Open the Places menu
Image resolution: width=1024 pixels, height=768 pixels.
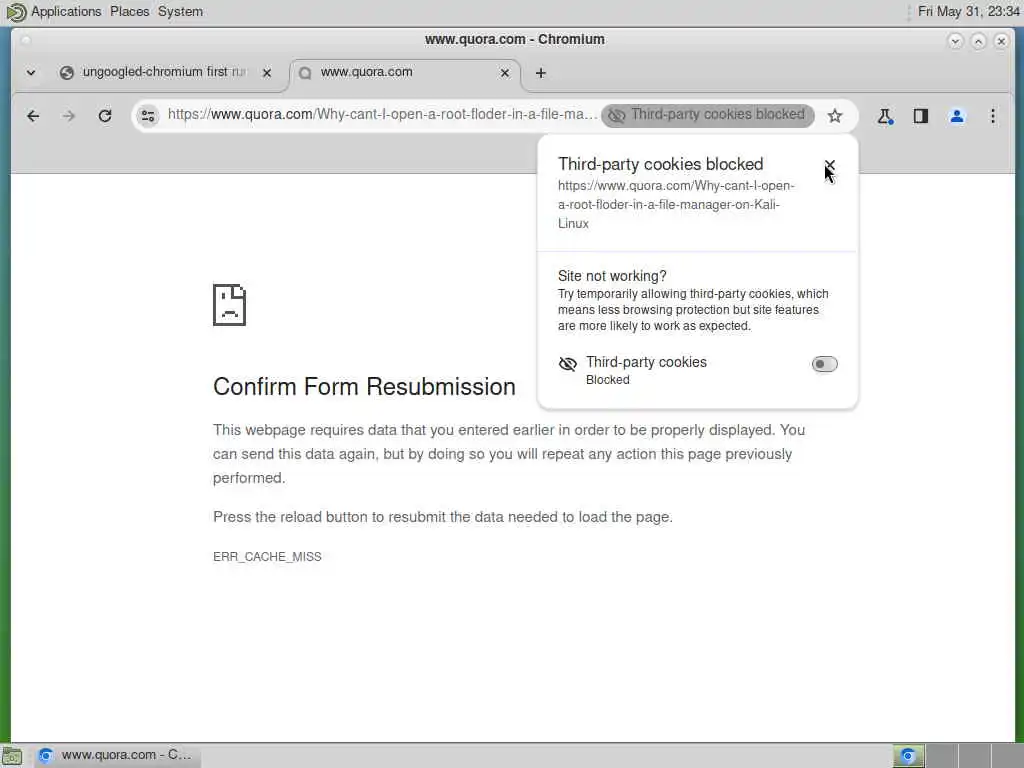pos(129,11)
